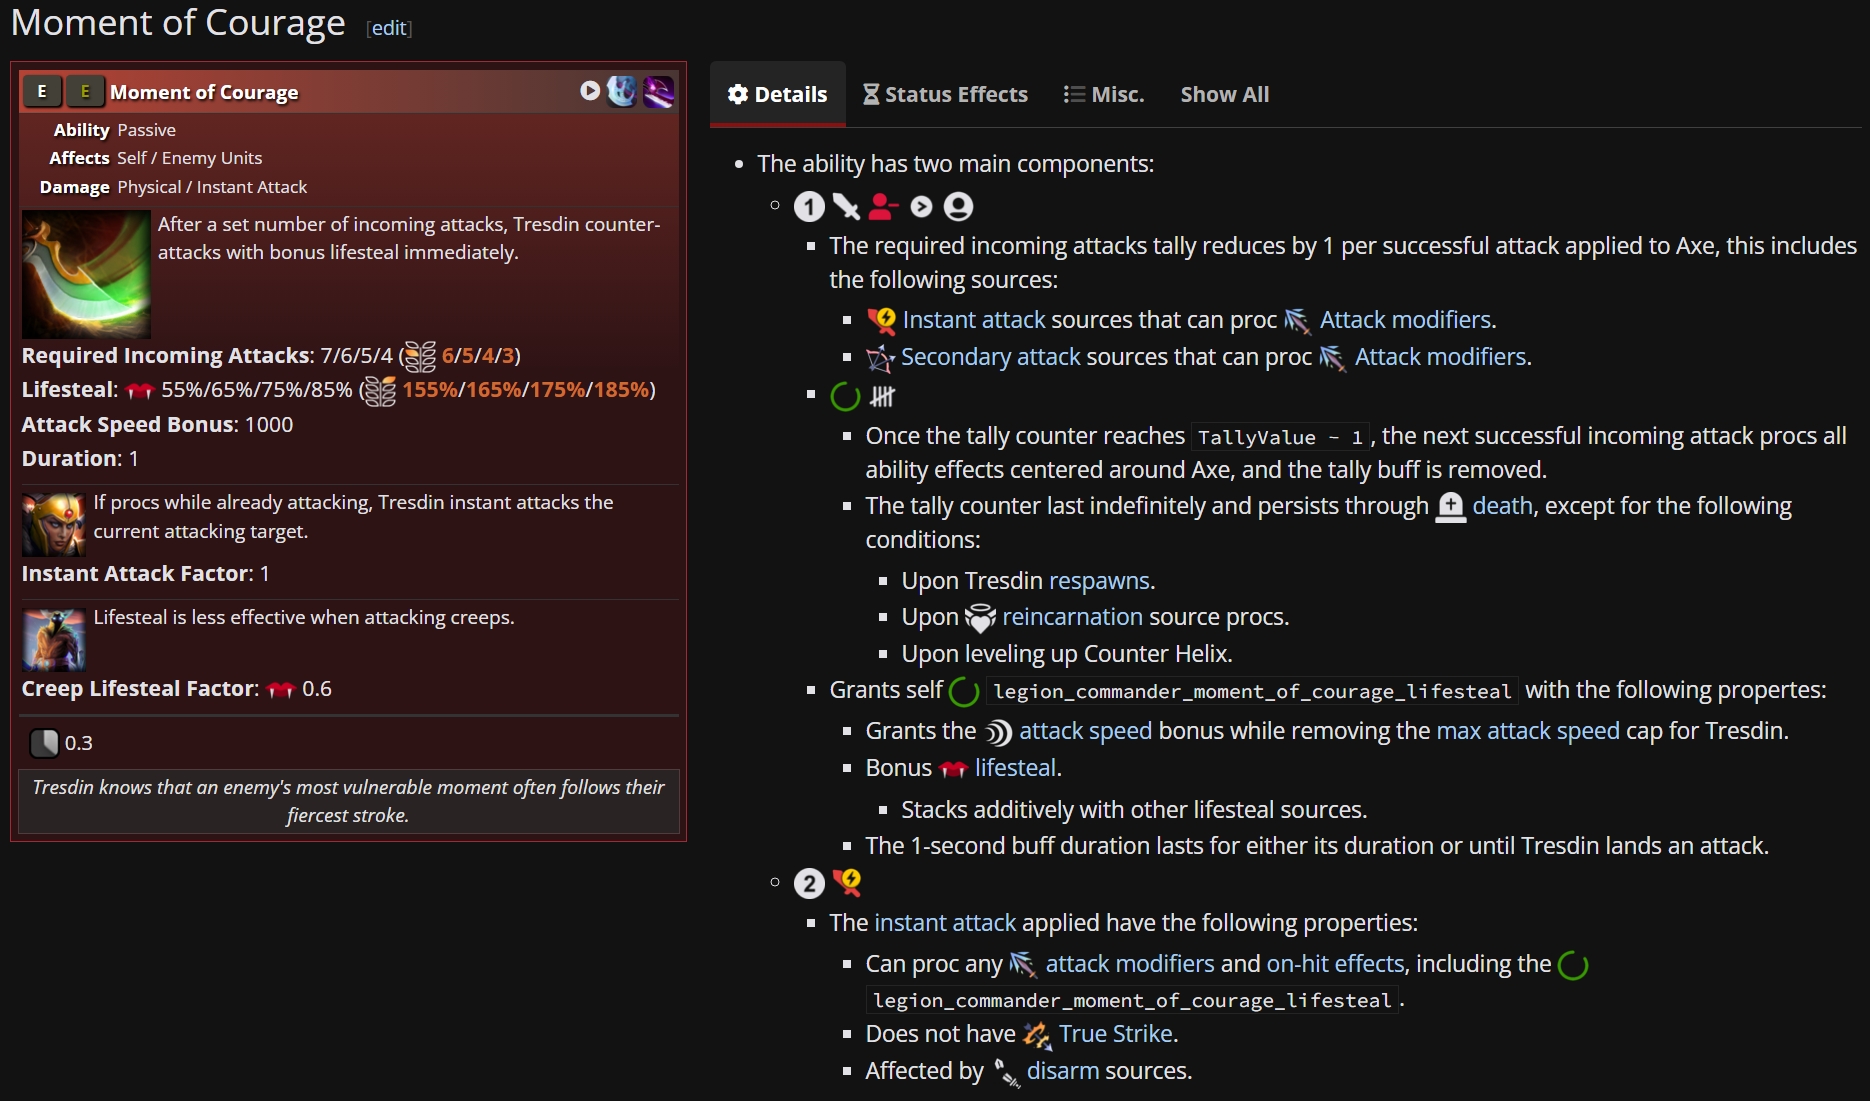1870x1101 pixels.
Task: Switch to the Status Effects tab
Action: click(x=945, y=94)
